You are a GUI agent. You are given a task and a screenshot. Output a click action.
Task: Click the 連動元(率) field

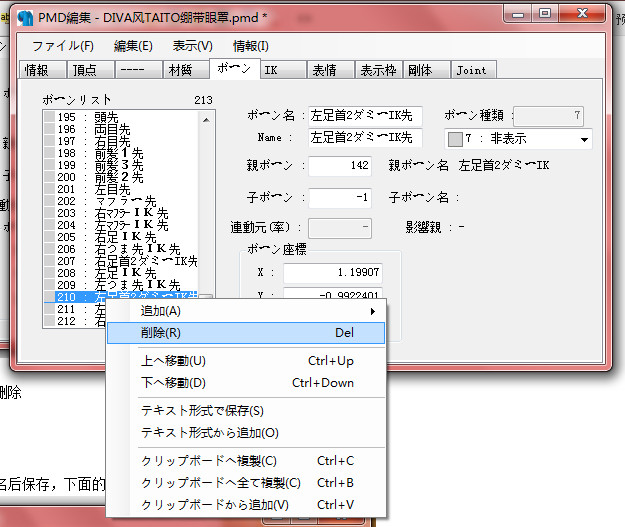(x=340, y=228)
